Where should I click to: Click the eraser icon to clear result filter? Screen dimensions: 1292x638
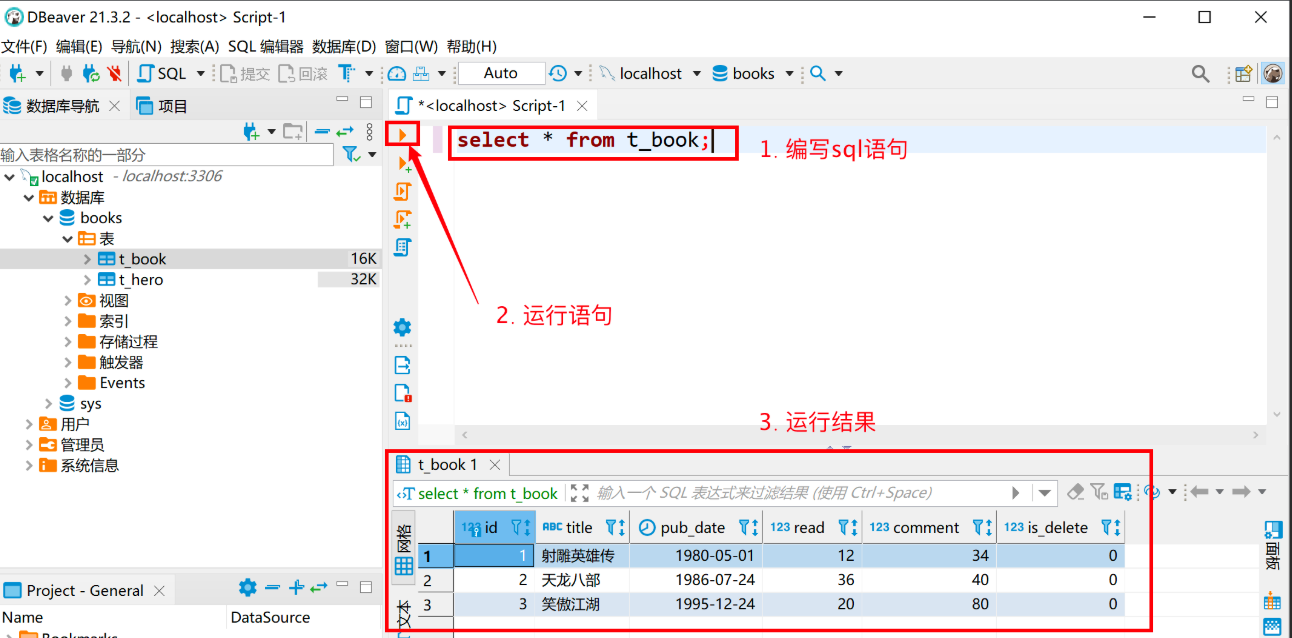(1076, 492)
